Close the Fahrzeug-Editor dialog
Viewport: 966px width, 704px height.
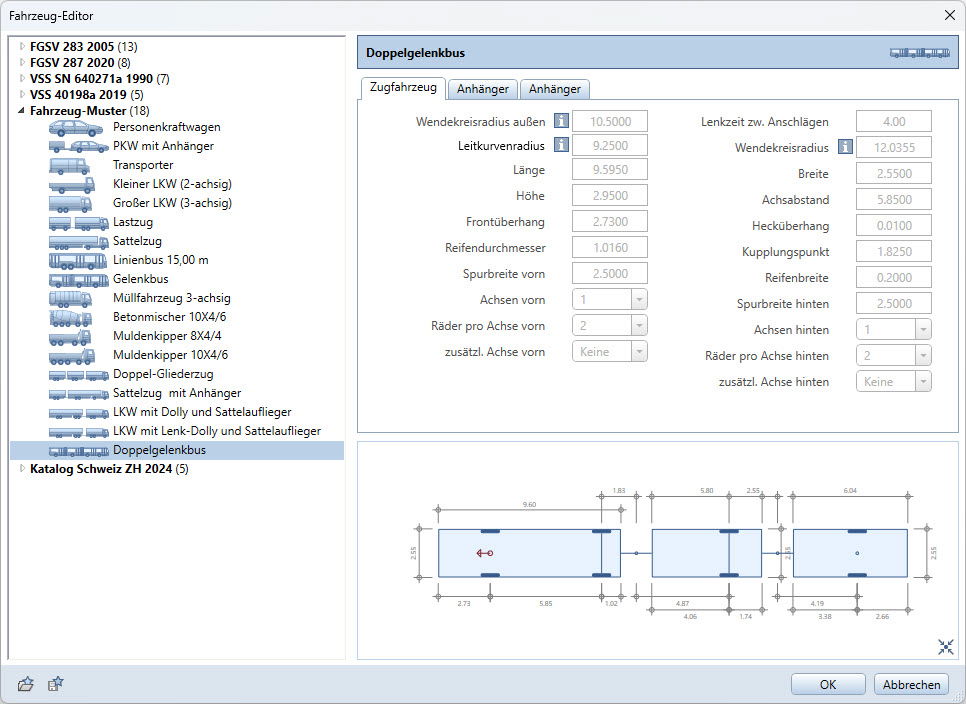pyautogui.click(x=949, y=15)
